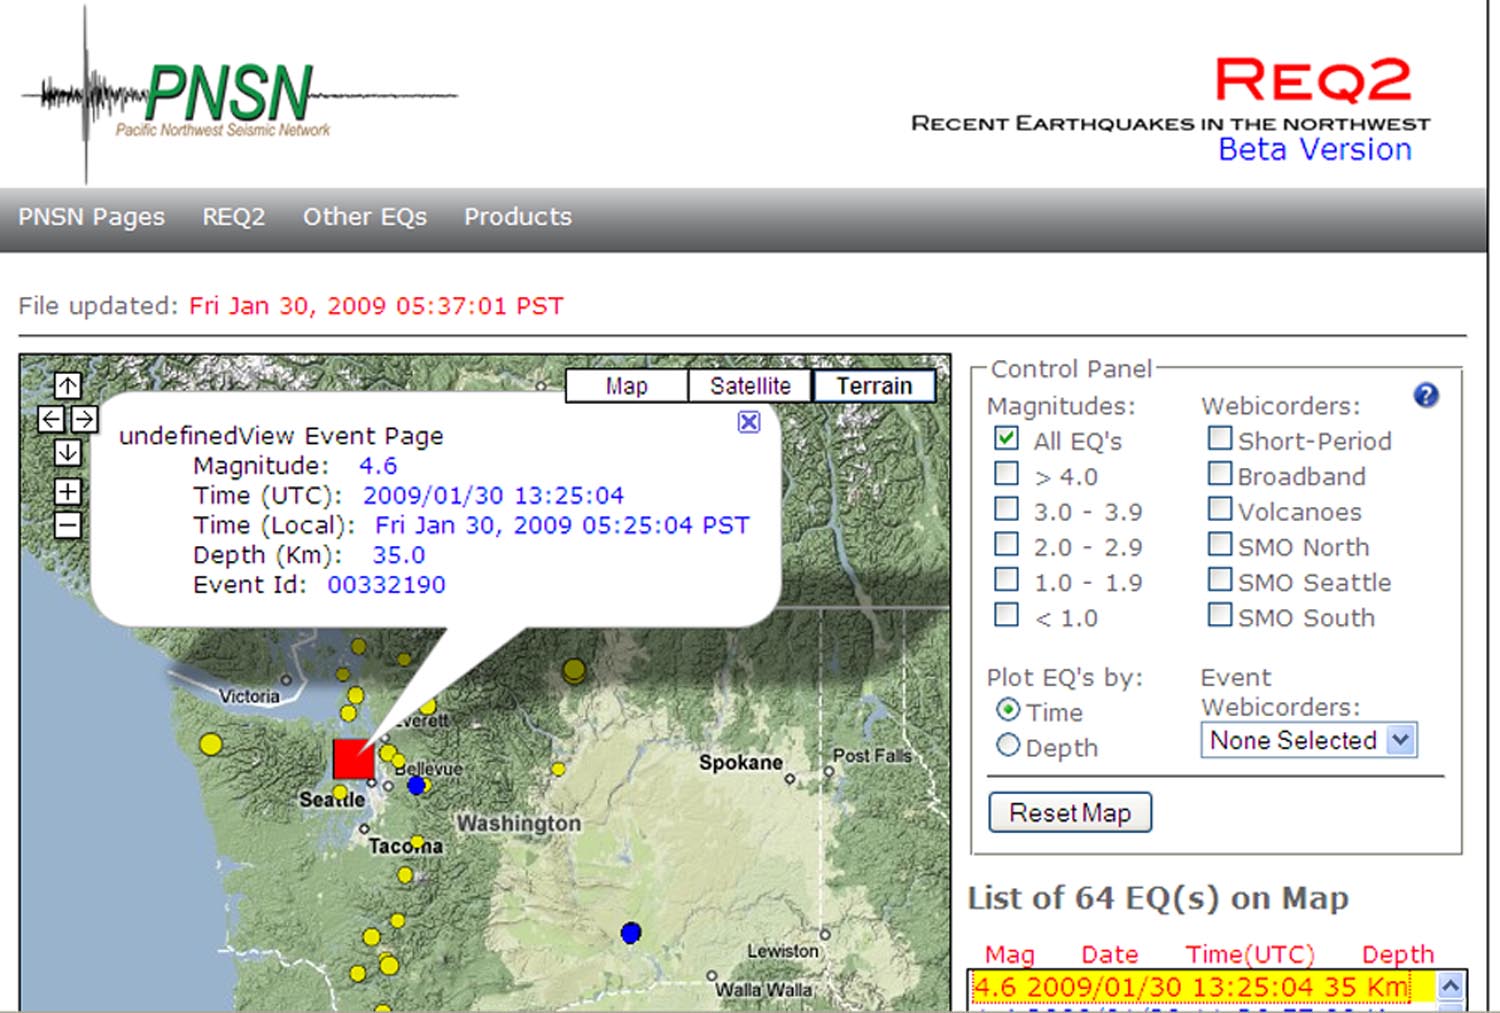
Task: Click the Reset Map button
Action: click(1070, 812)
